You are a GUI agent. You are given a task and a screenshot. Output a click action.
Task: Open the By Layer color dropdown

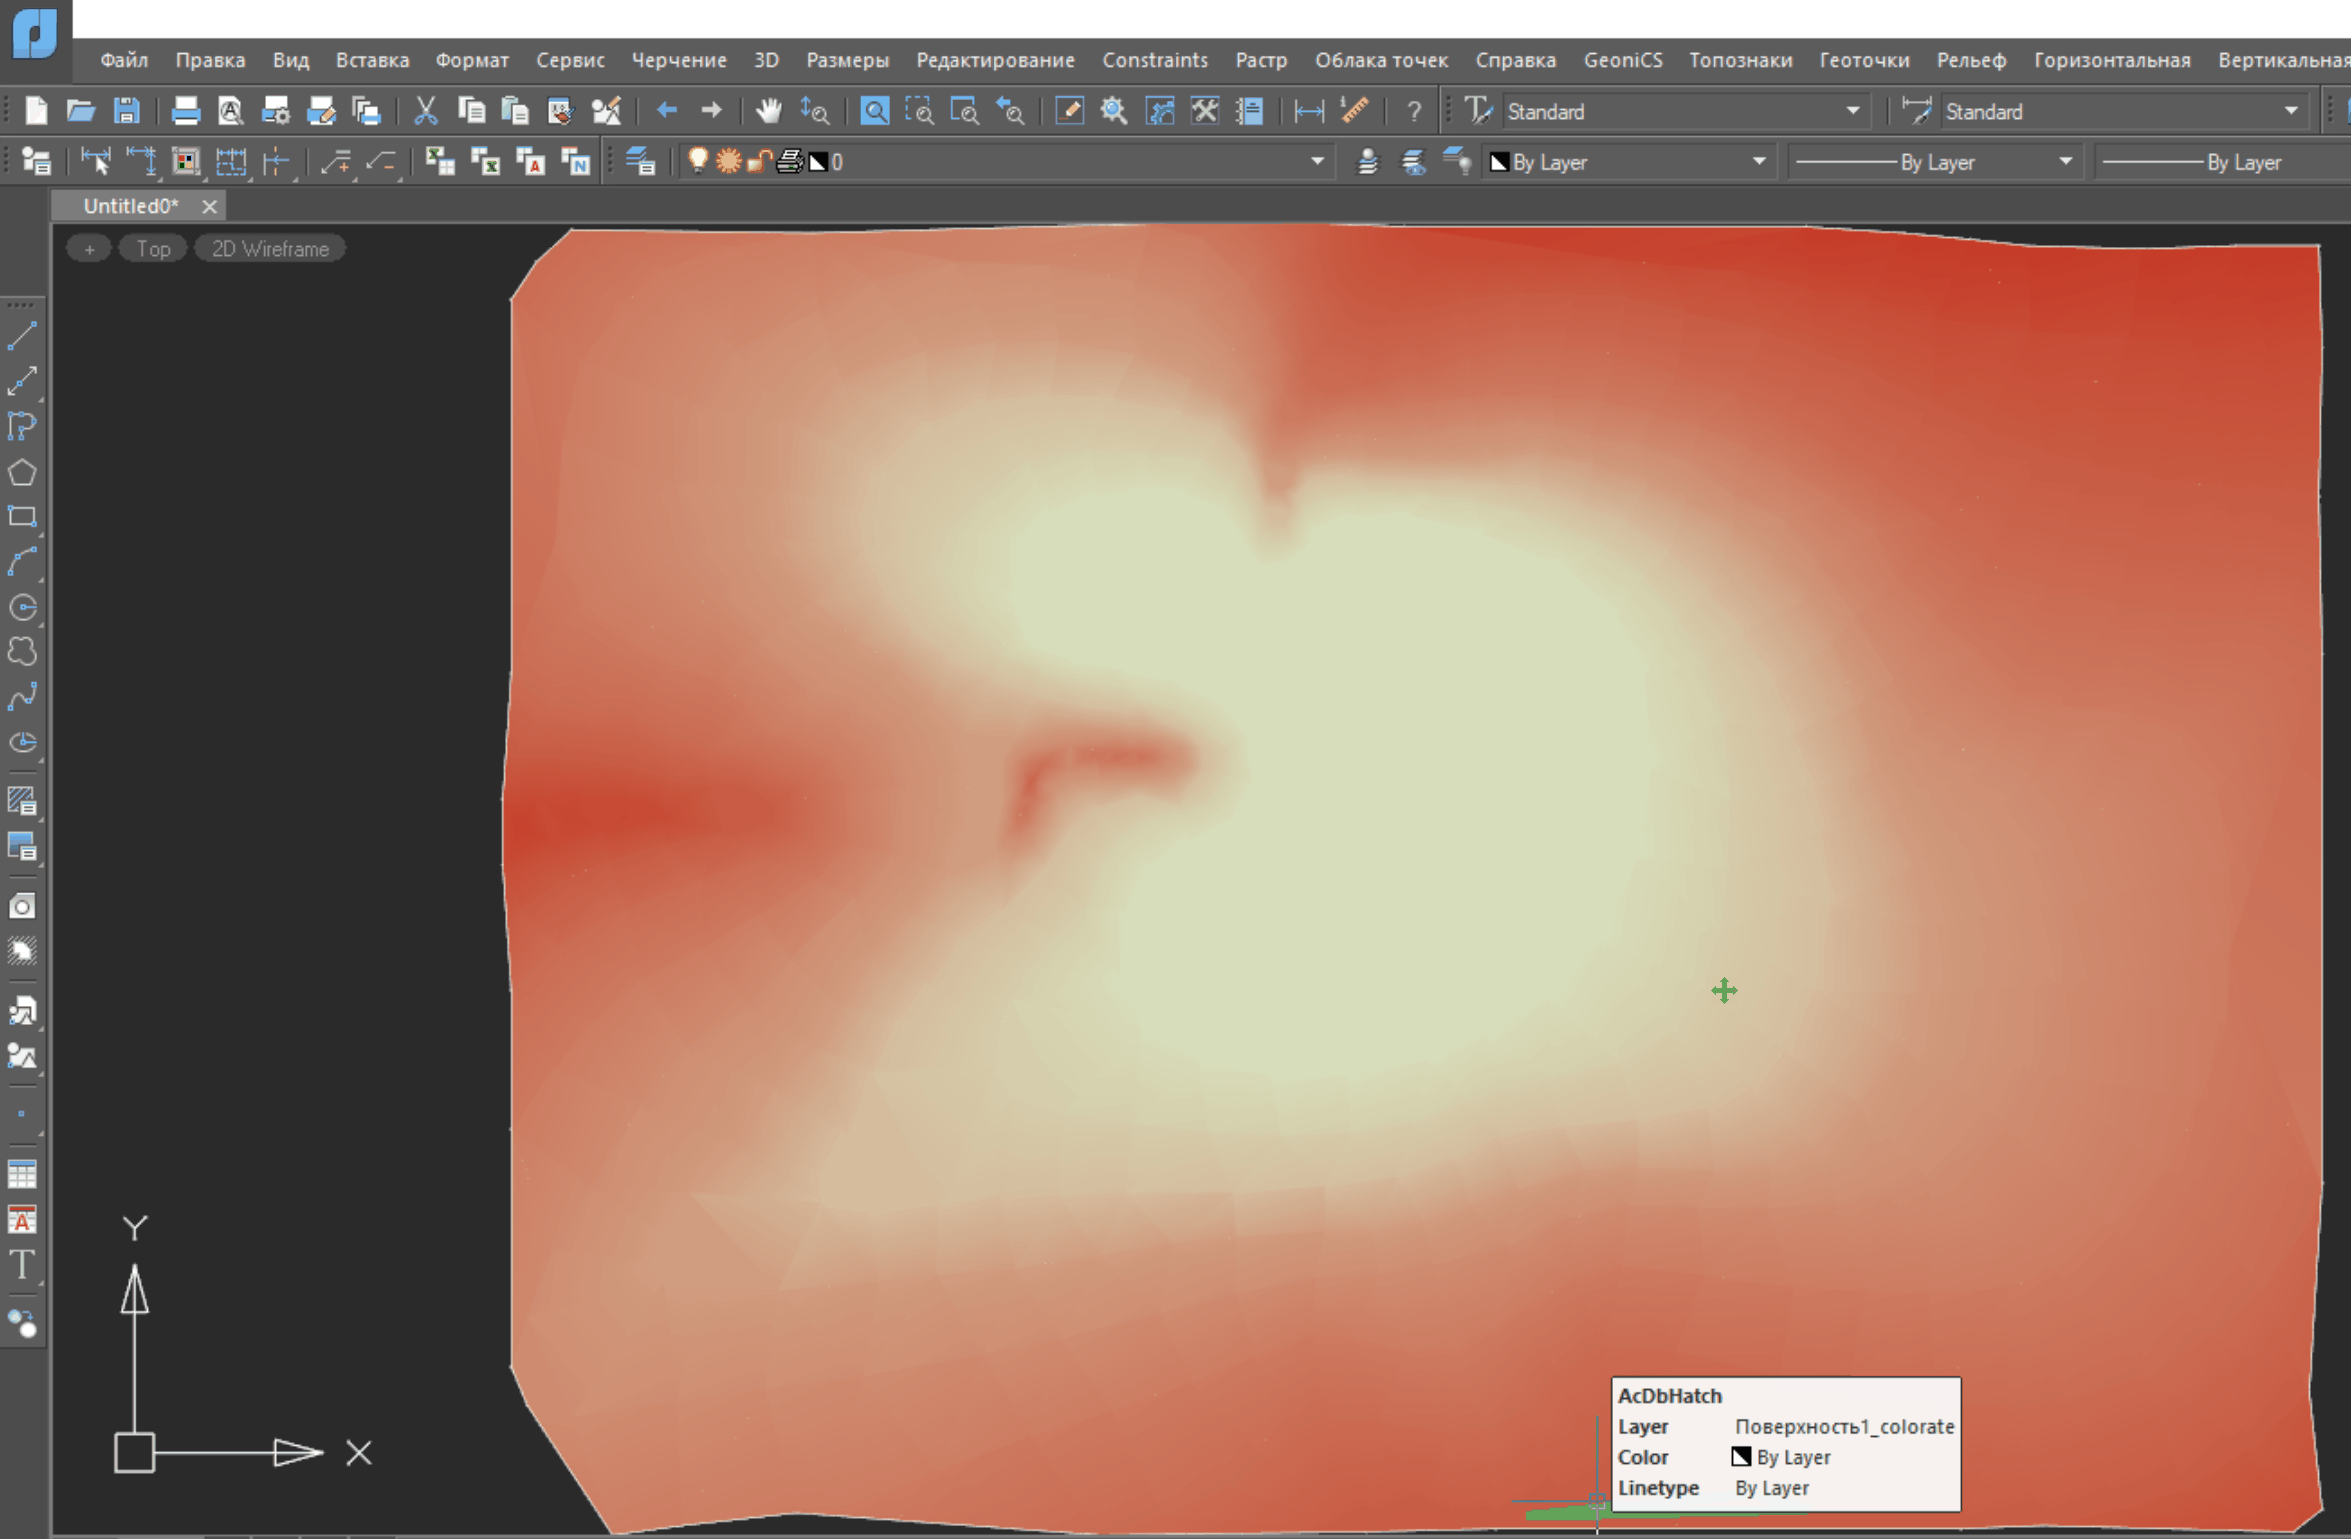coord(1758,161)
